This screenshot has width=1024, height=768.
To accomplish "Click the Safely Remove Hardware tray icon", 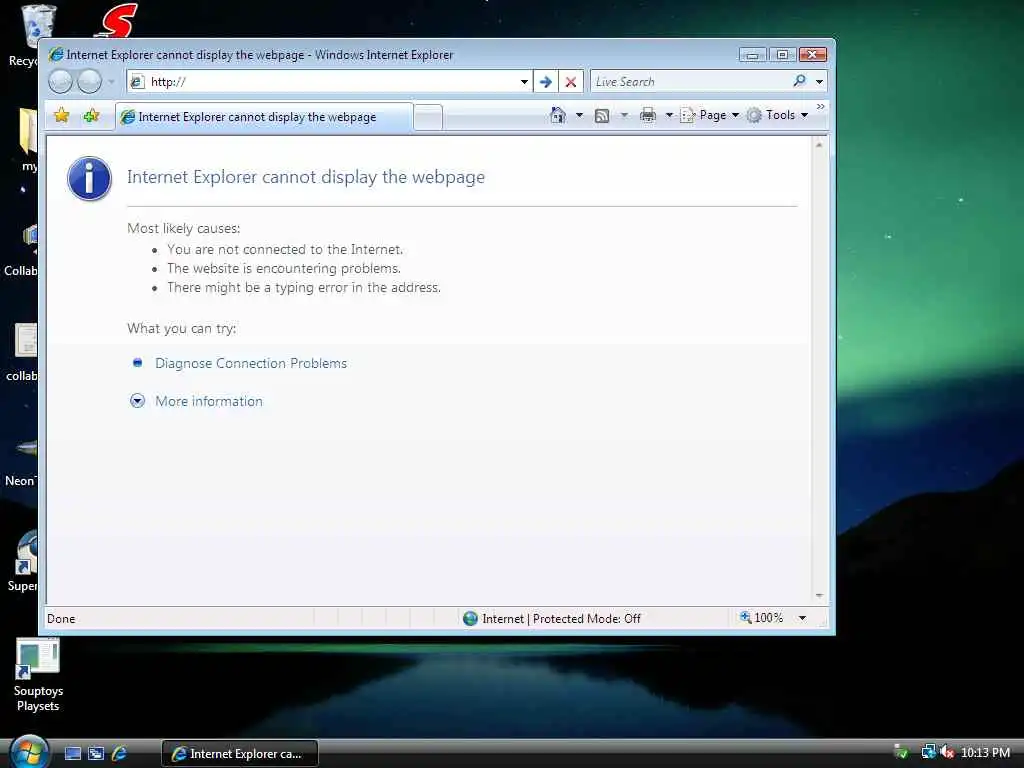I will tap(901, 752).
